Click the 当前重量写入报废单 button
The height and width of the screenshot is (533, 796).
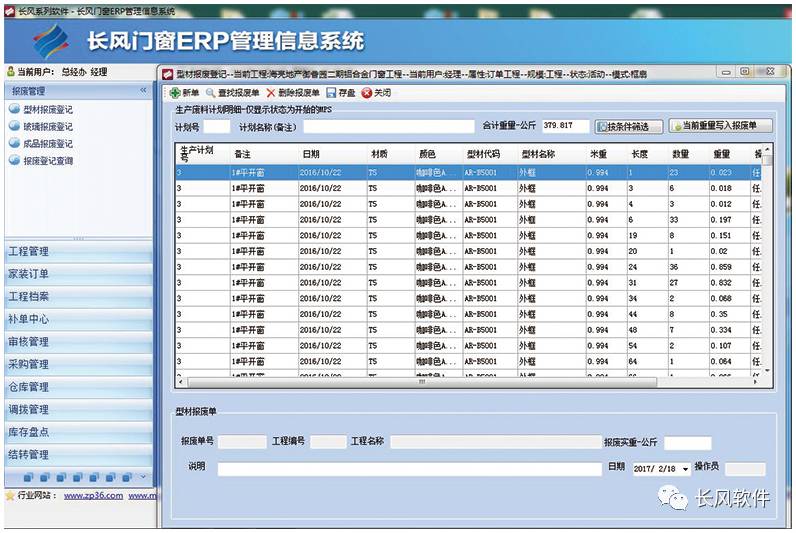coord(720,127)
